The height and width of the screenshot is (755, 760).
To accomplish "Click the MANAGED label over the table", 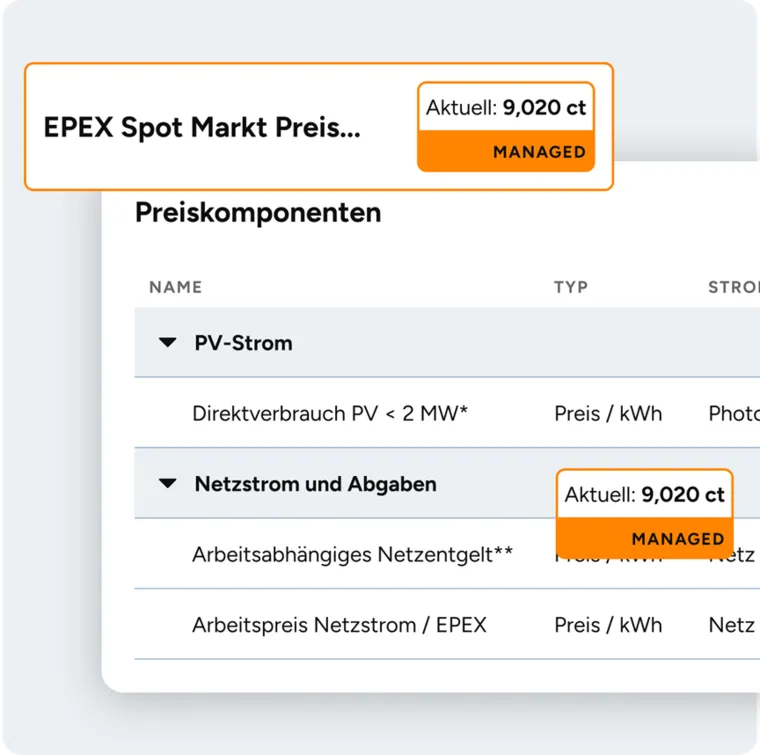I will coord(677,539).
